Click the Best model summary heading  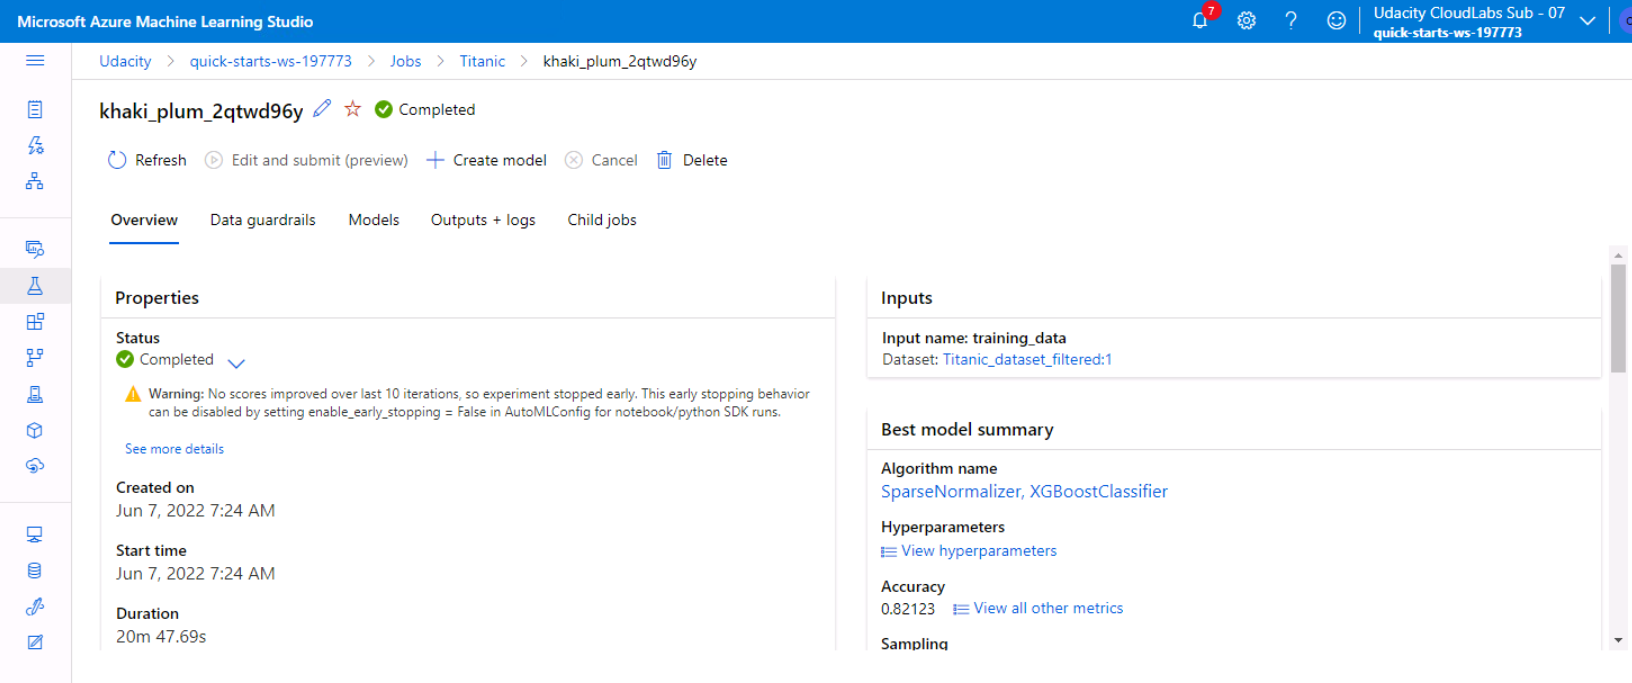pyautogui.click(x=967, y=429)
